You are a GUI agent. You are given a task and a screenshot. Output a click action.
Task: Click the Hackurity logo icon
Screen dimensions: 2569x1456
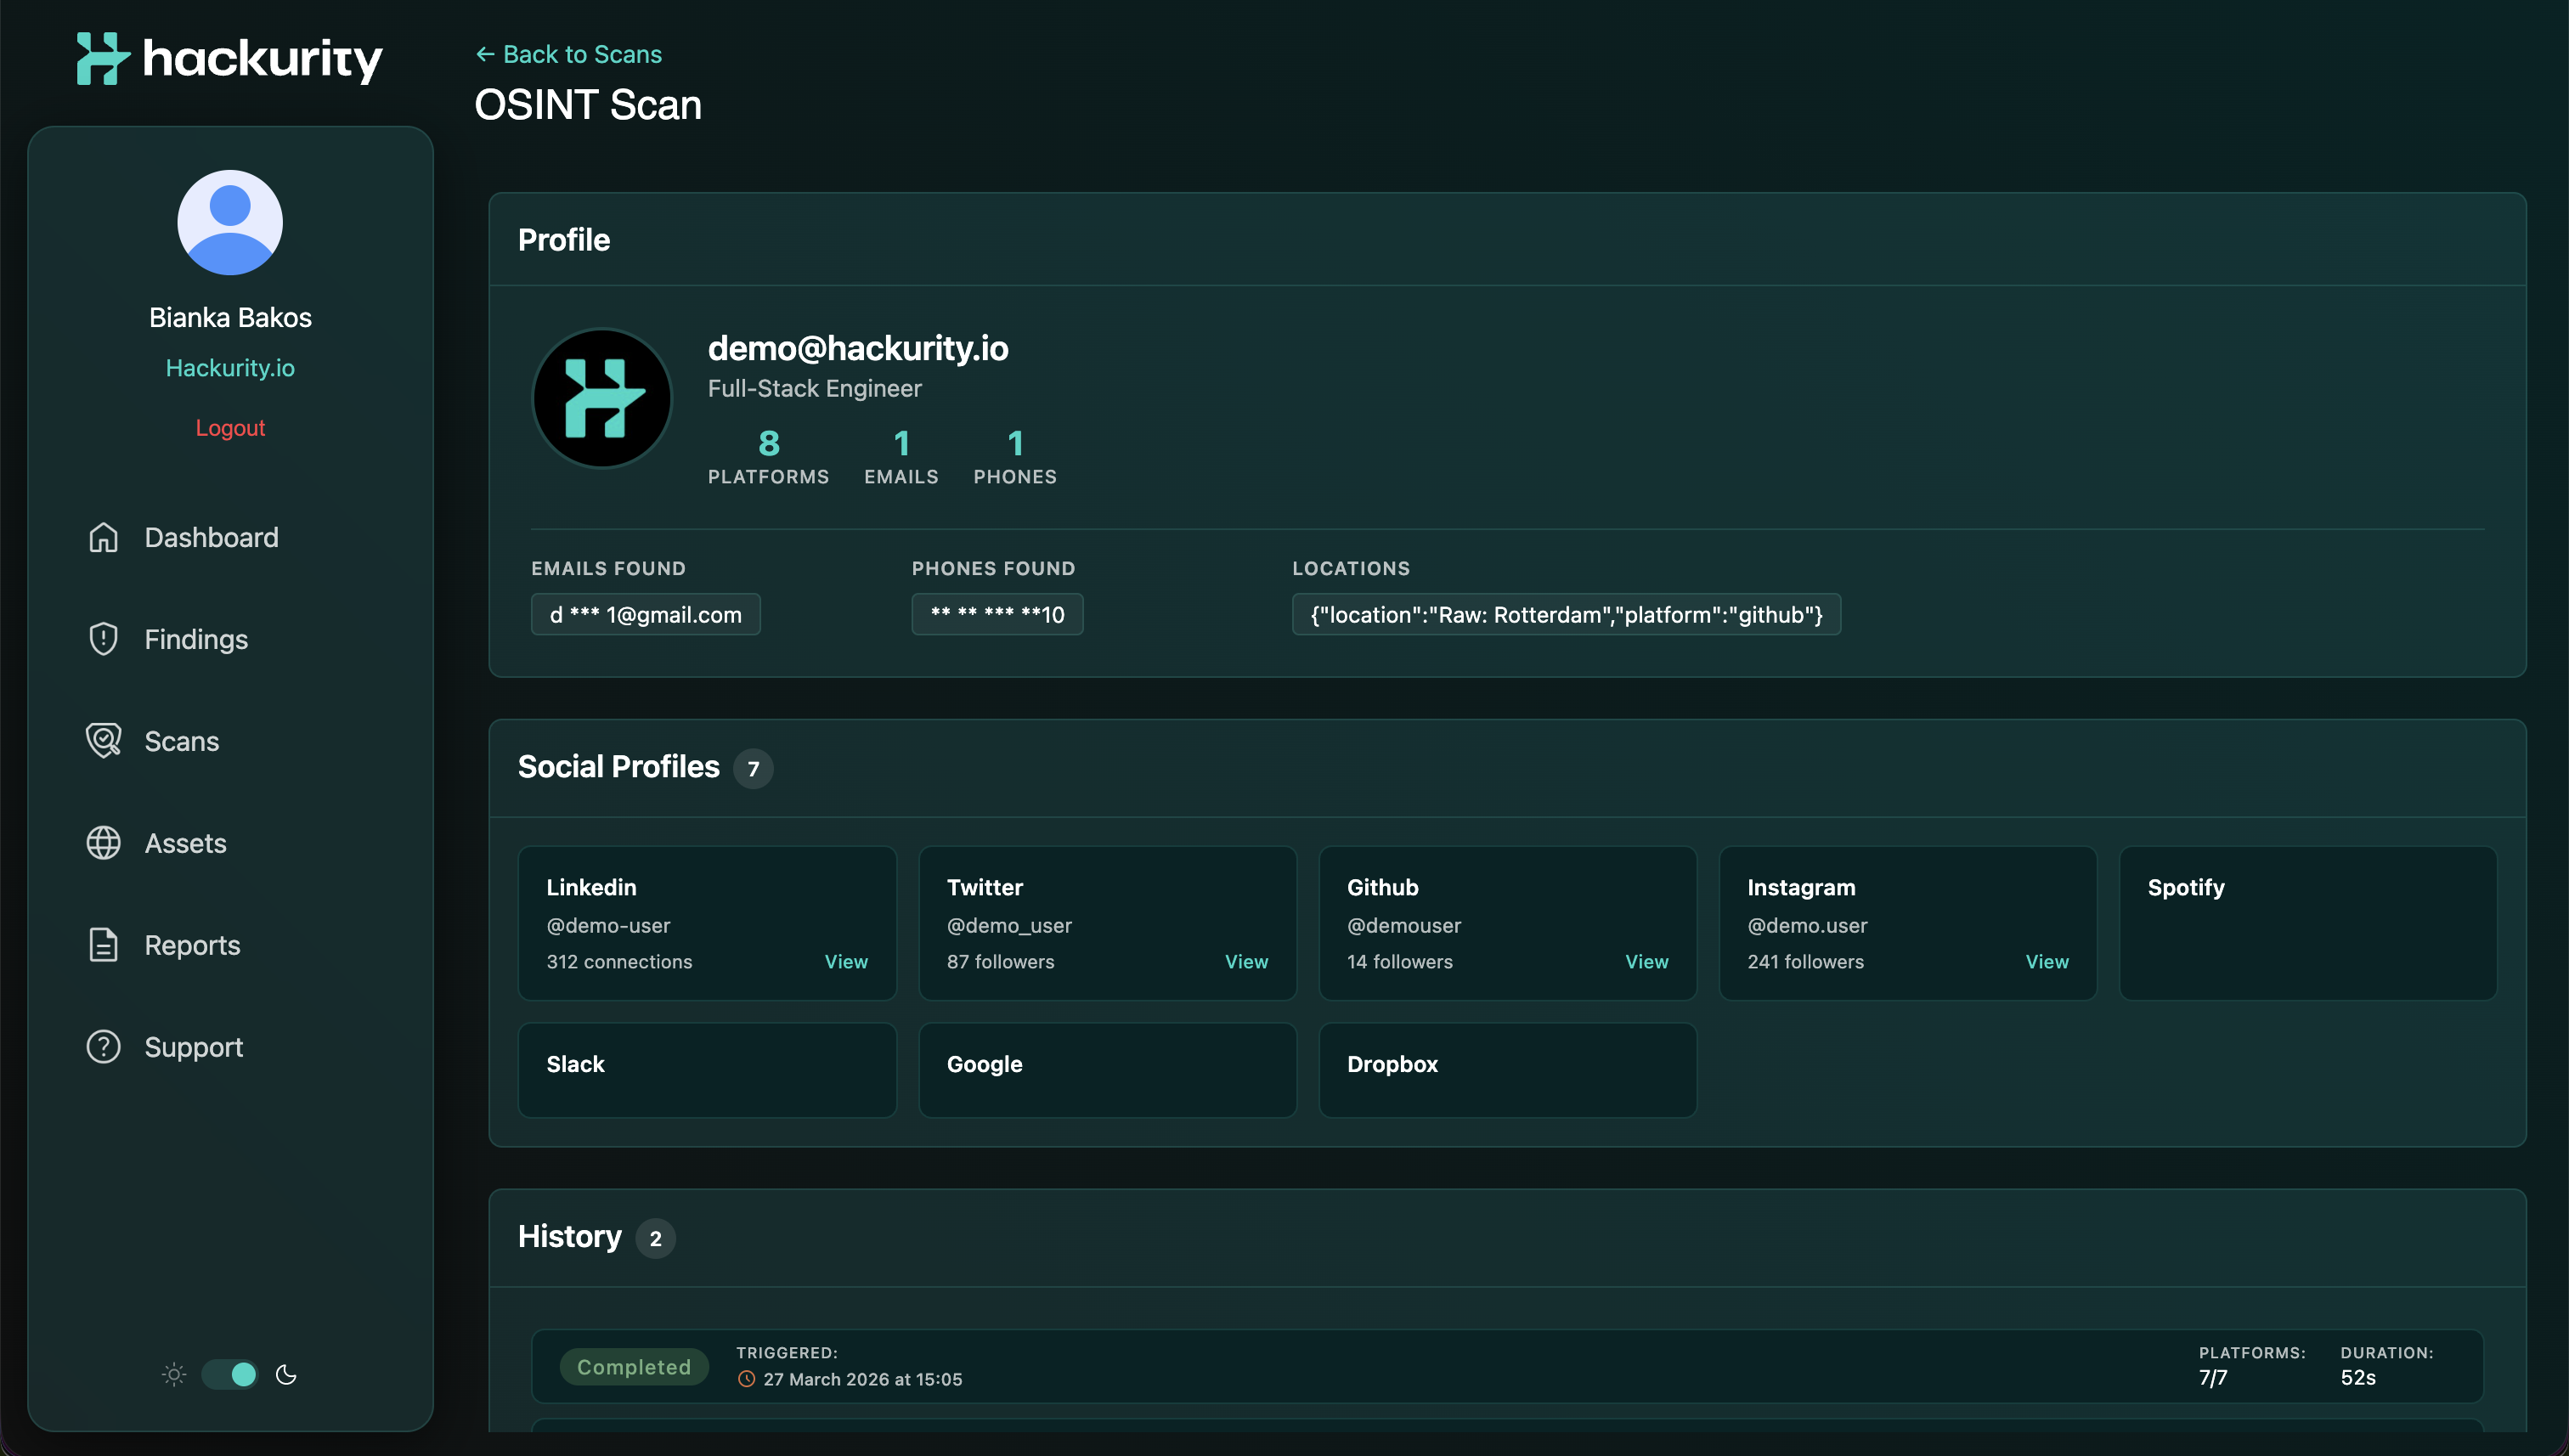point(103,58)
